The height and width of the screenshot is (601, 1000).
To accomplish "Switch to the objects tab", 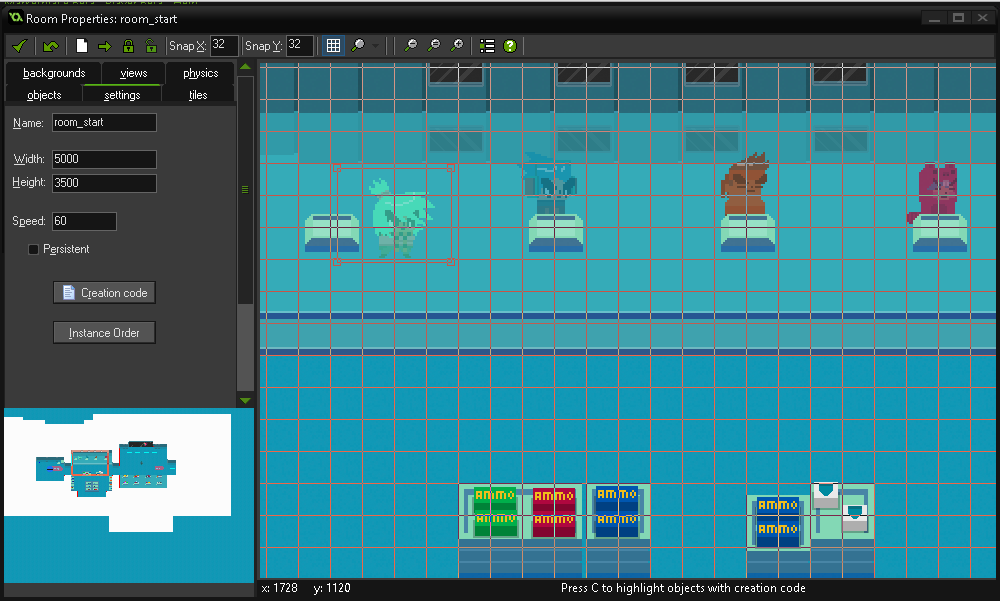I will (x=44, y=95).
